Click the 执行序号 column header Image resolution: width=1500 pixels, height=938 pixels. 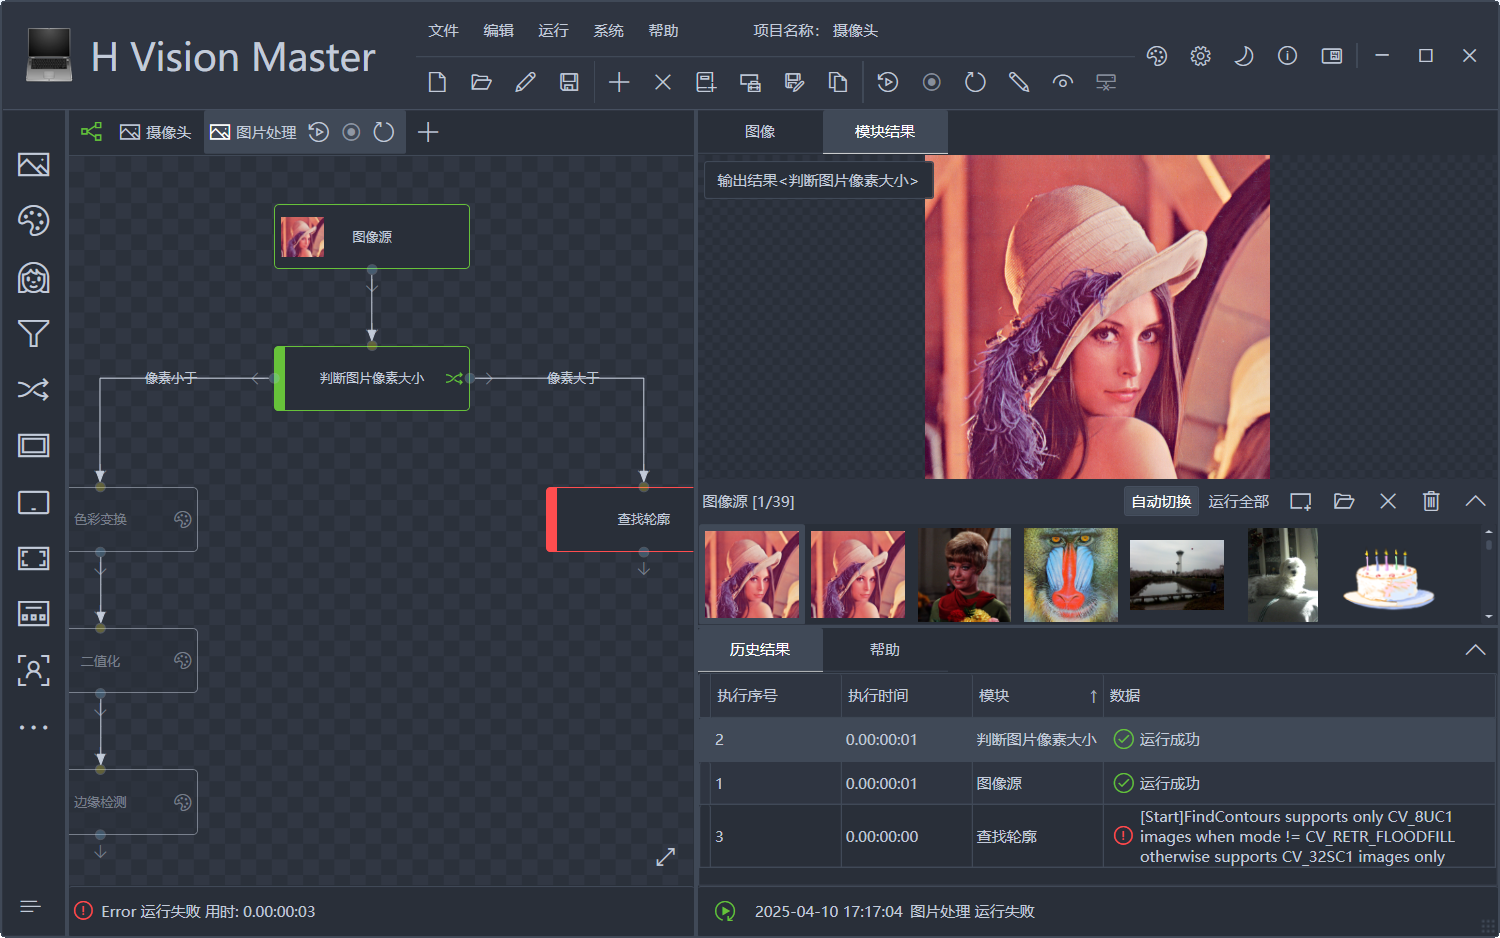[x=775, y=696]
